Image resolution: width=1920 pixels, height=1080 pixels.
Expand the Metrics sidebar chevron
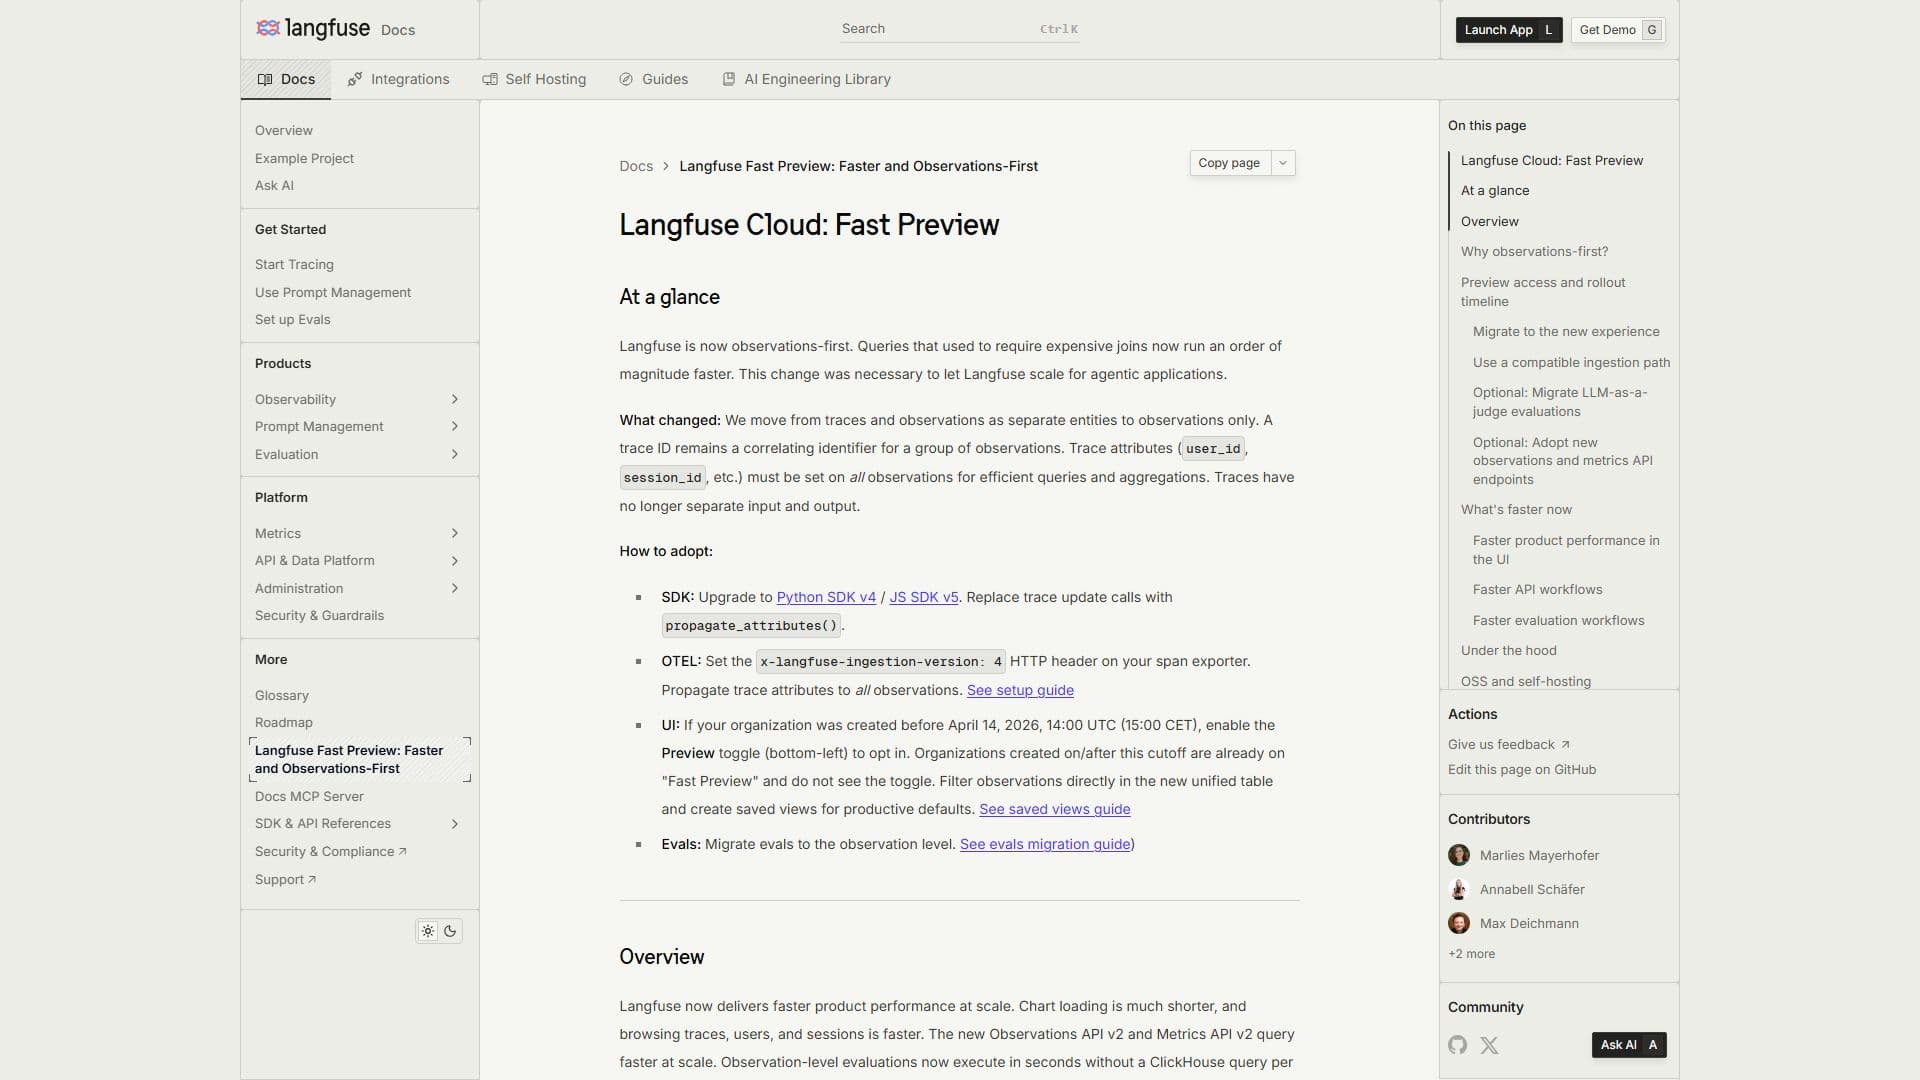[x=455, y=533]
